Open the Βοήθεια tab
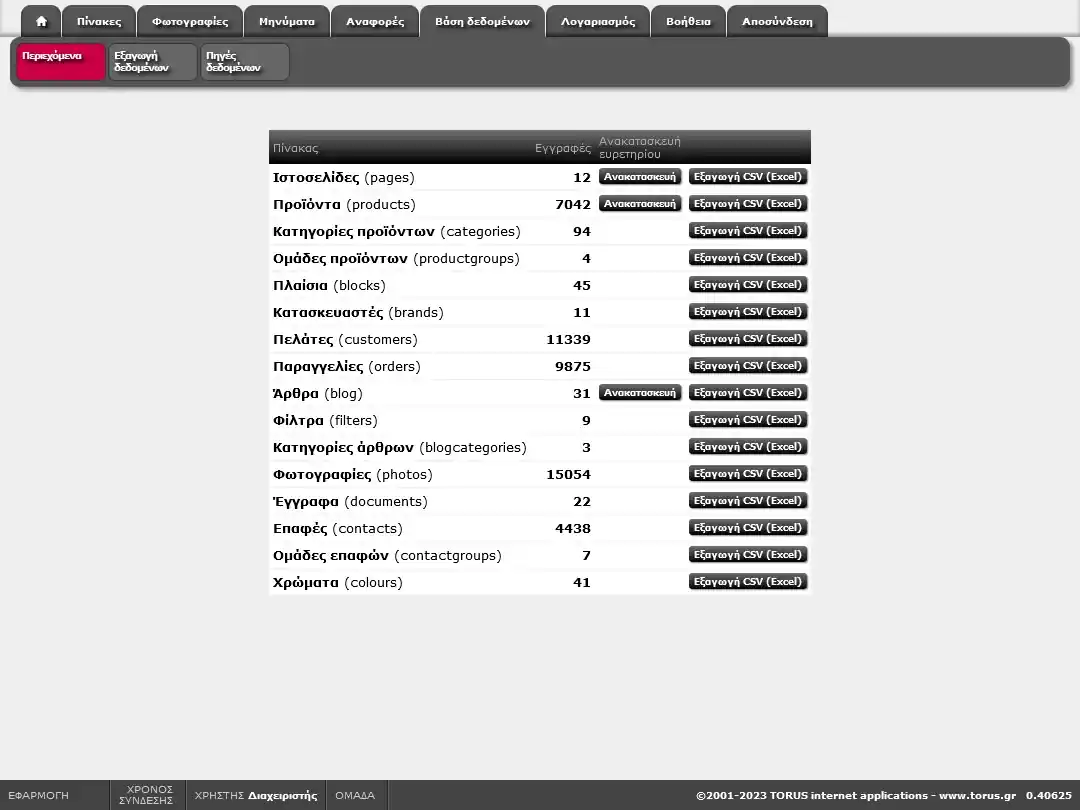 (x=688, y=21)
